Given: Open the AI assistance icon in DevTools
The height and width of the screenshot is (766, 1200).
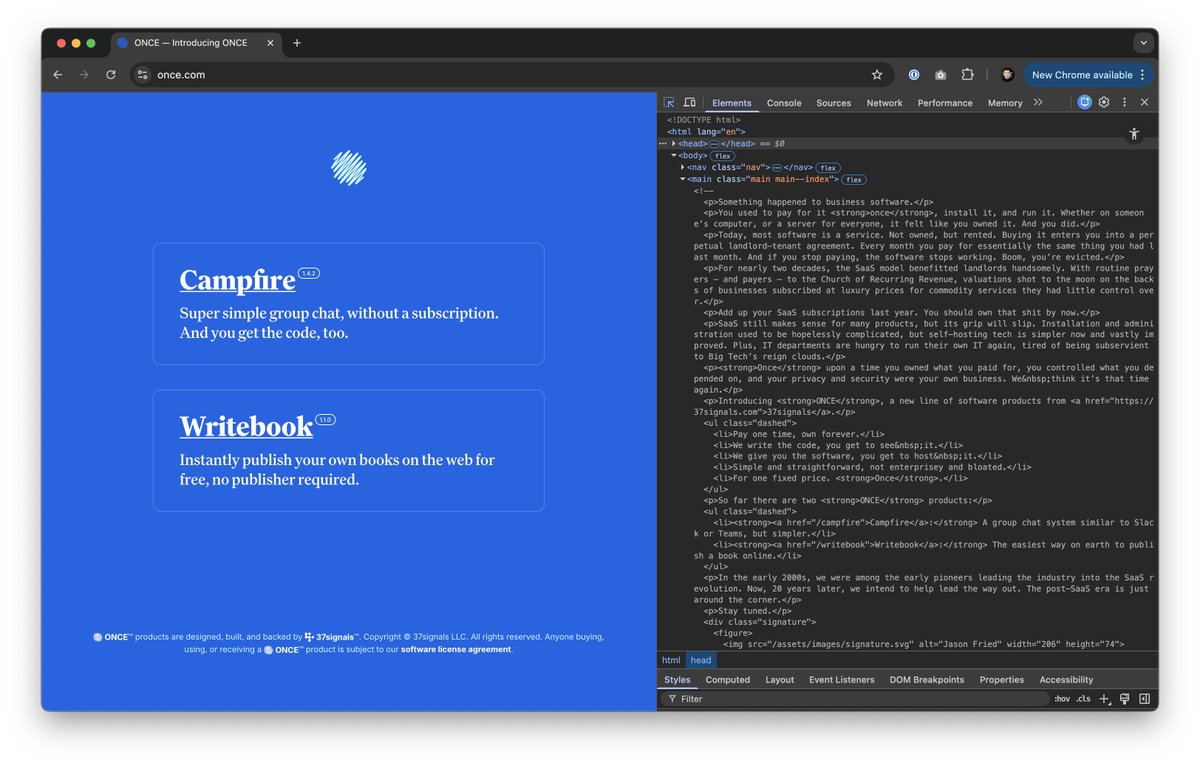Looking at the screenshot, I should click(x=1084, y=102).
